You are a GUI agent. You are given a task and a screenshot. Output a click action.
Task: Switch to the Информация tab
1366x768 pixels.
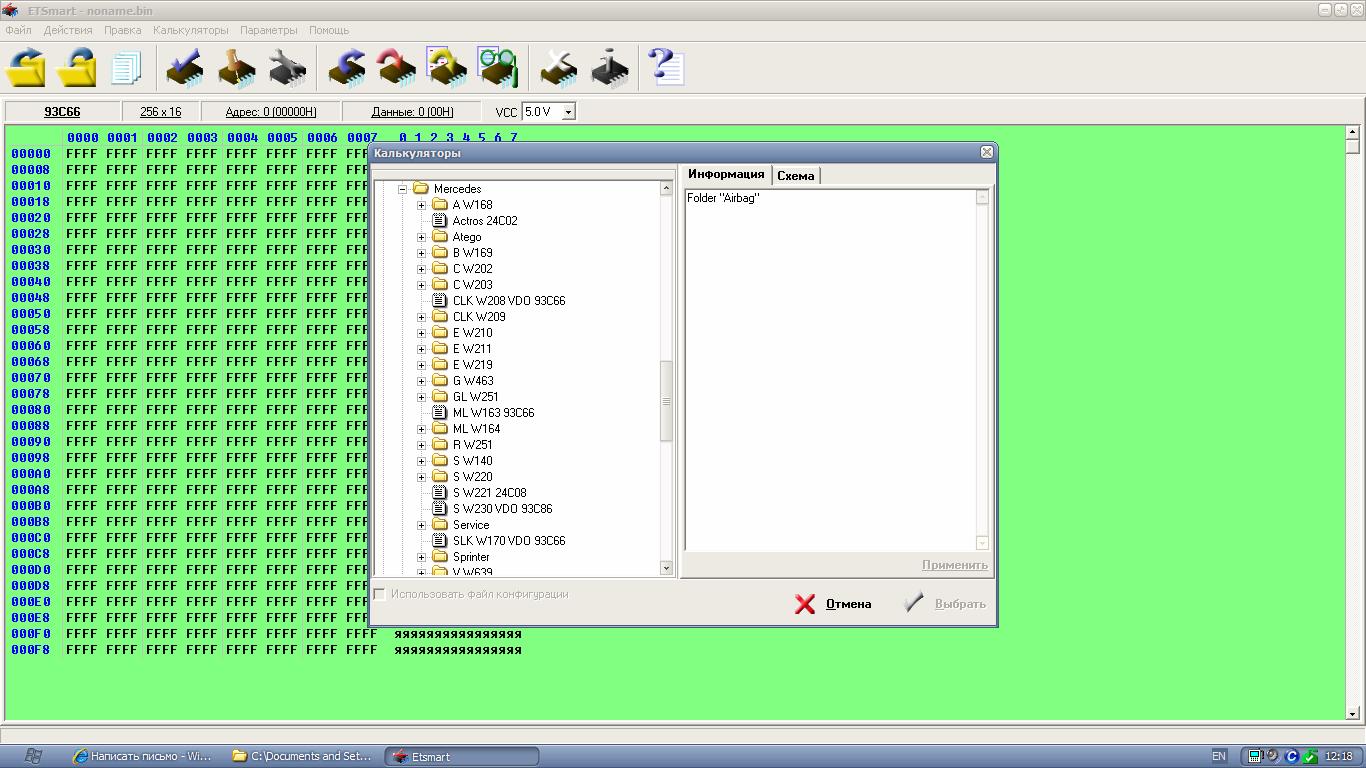pos(726,174)
